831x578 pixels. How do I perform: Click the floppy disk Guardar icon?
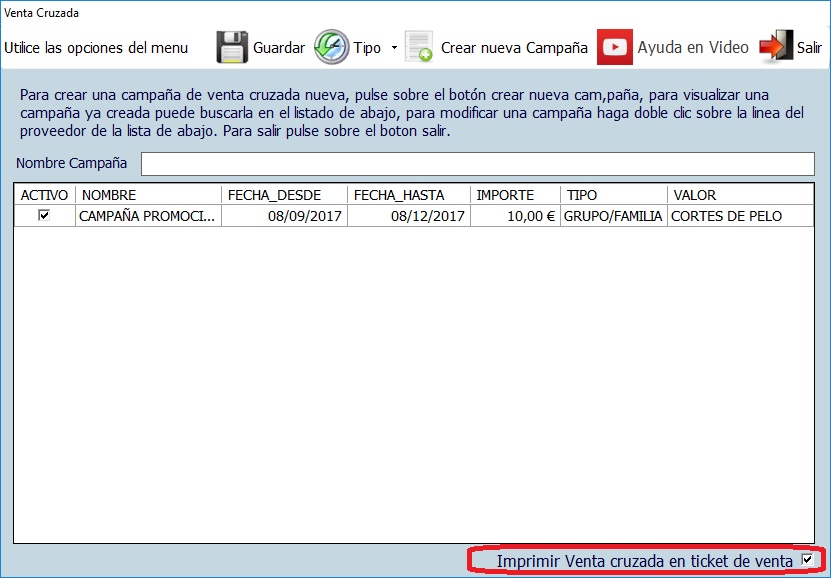coord(232,47)
